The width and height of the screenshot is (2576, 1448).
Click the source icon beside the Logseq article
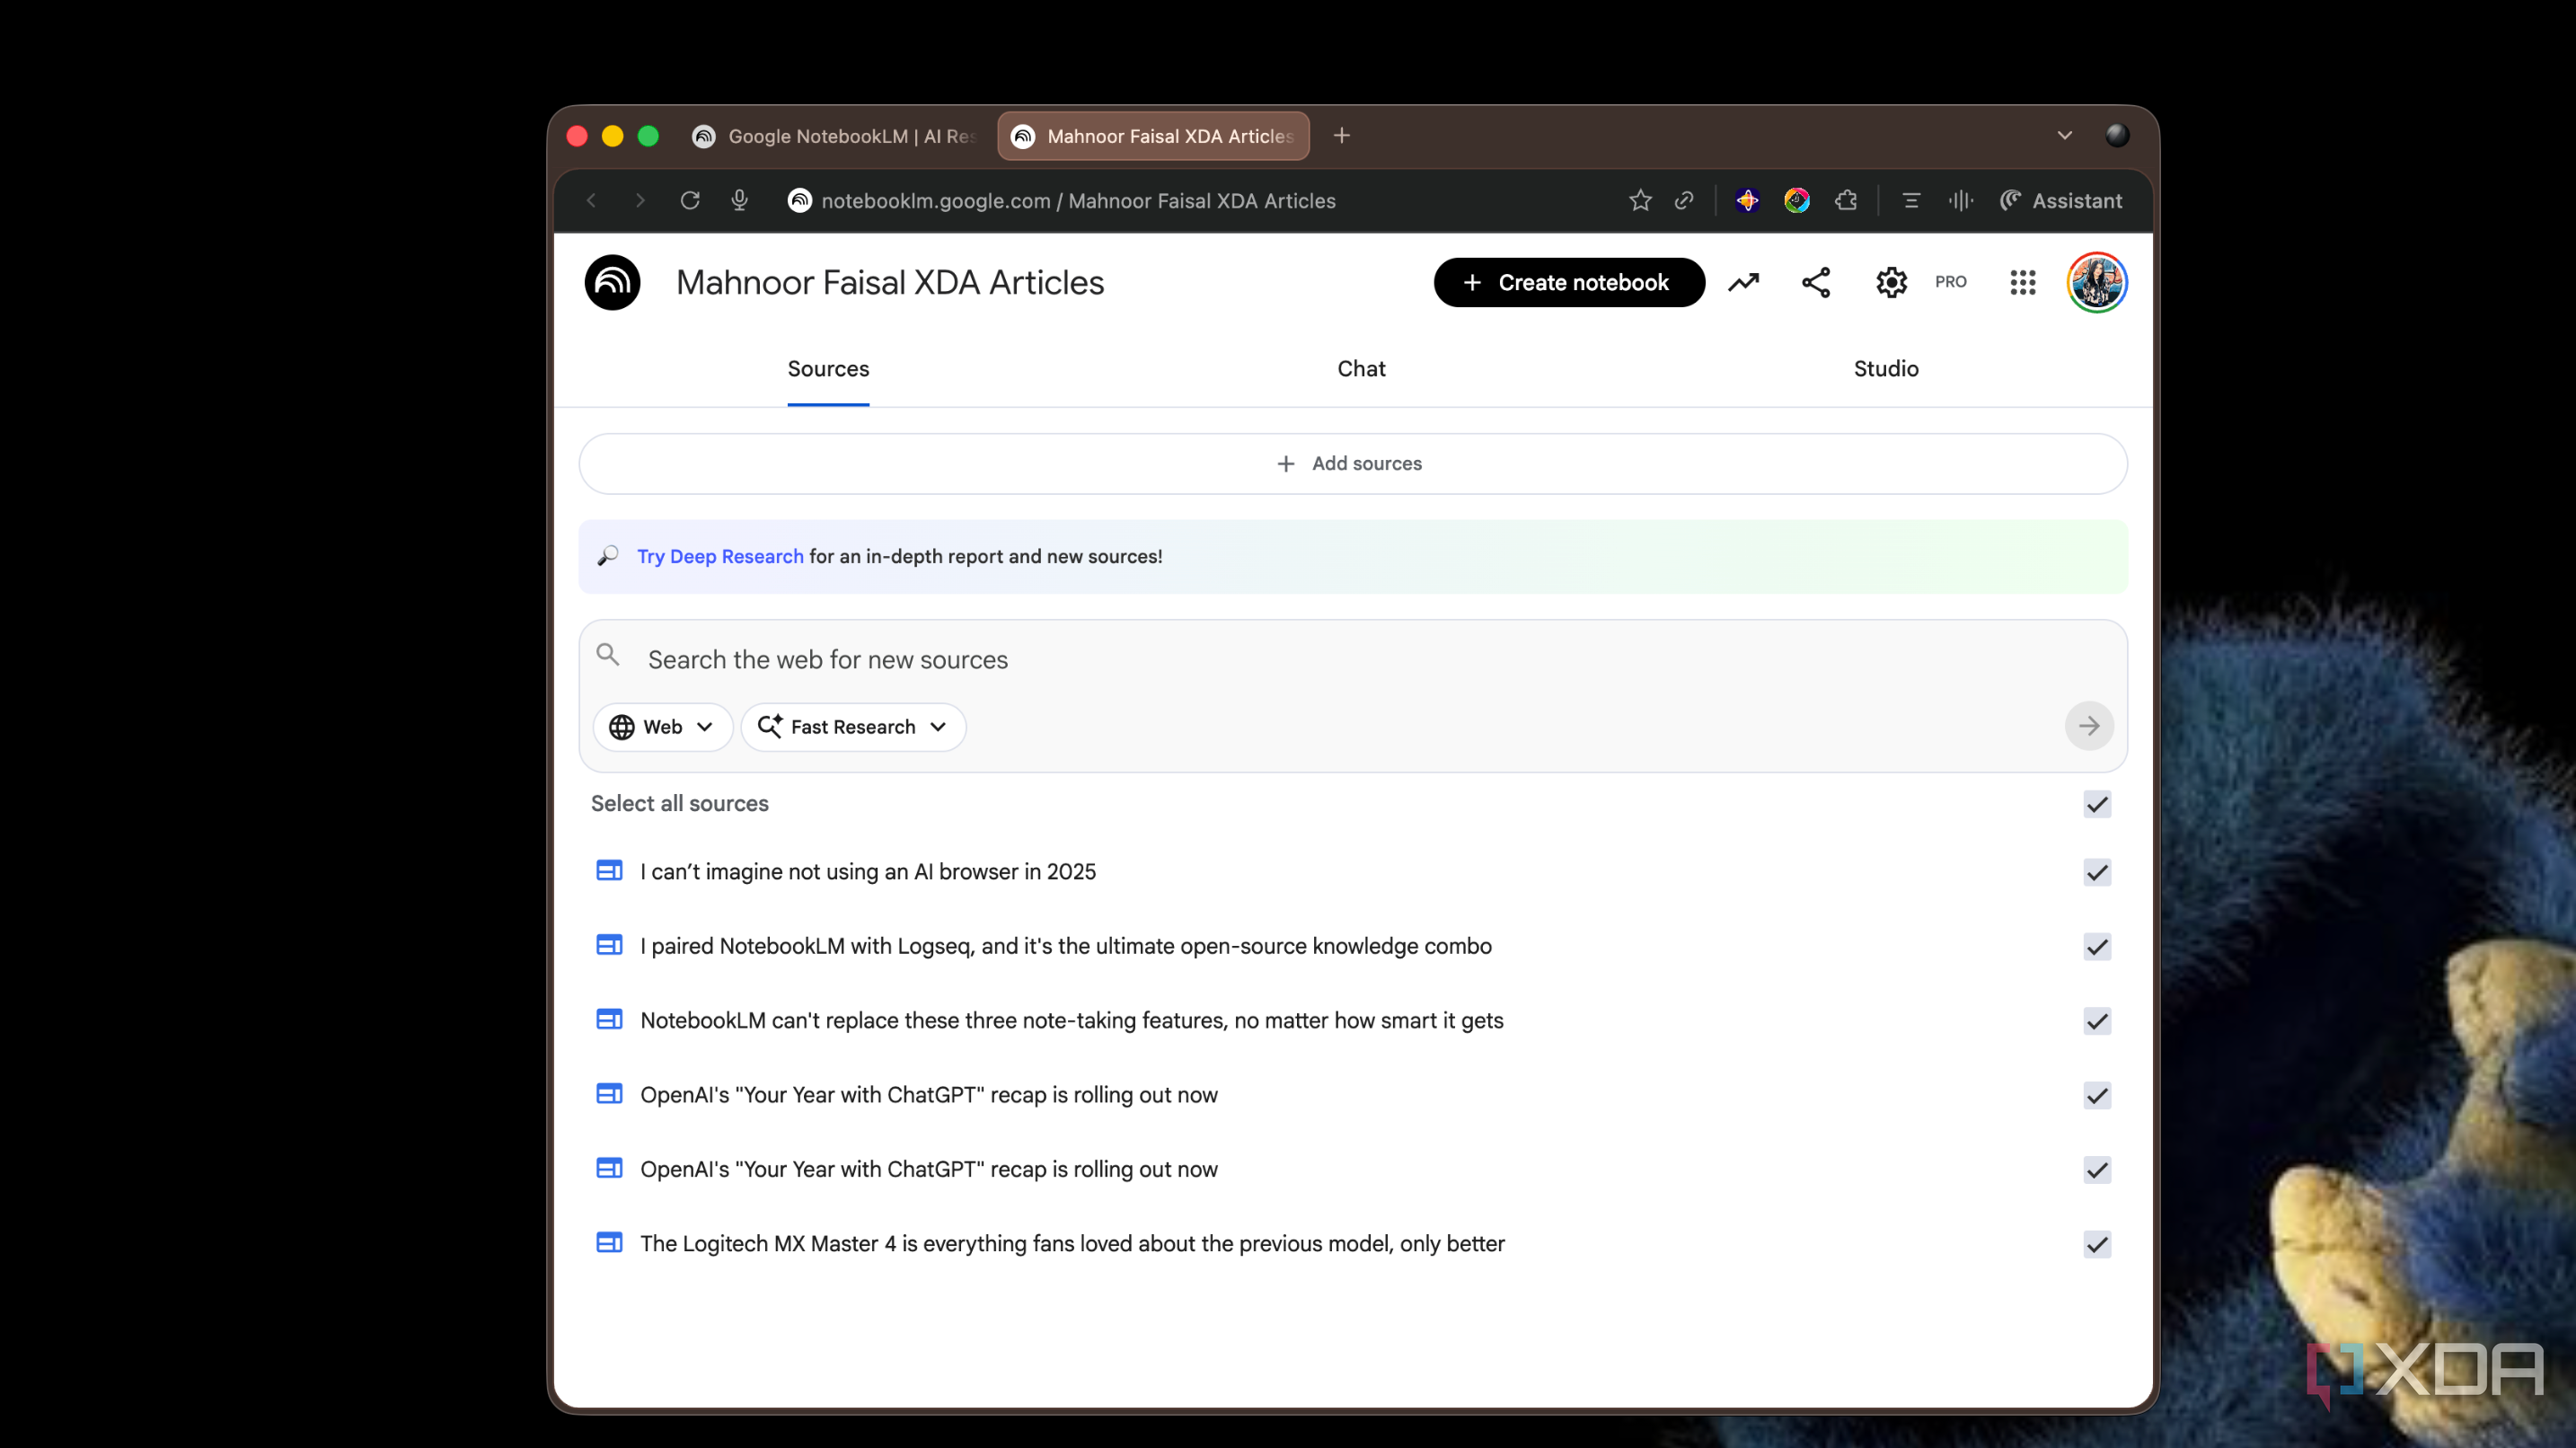(609, 945)
